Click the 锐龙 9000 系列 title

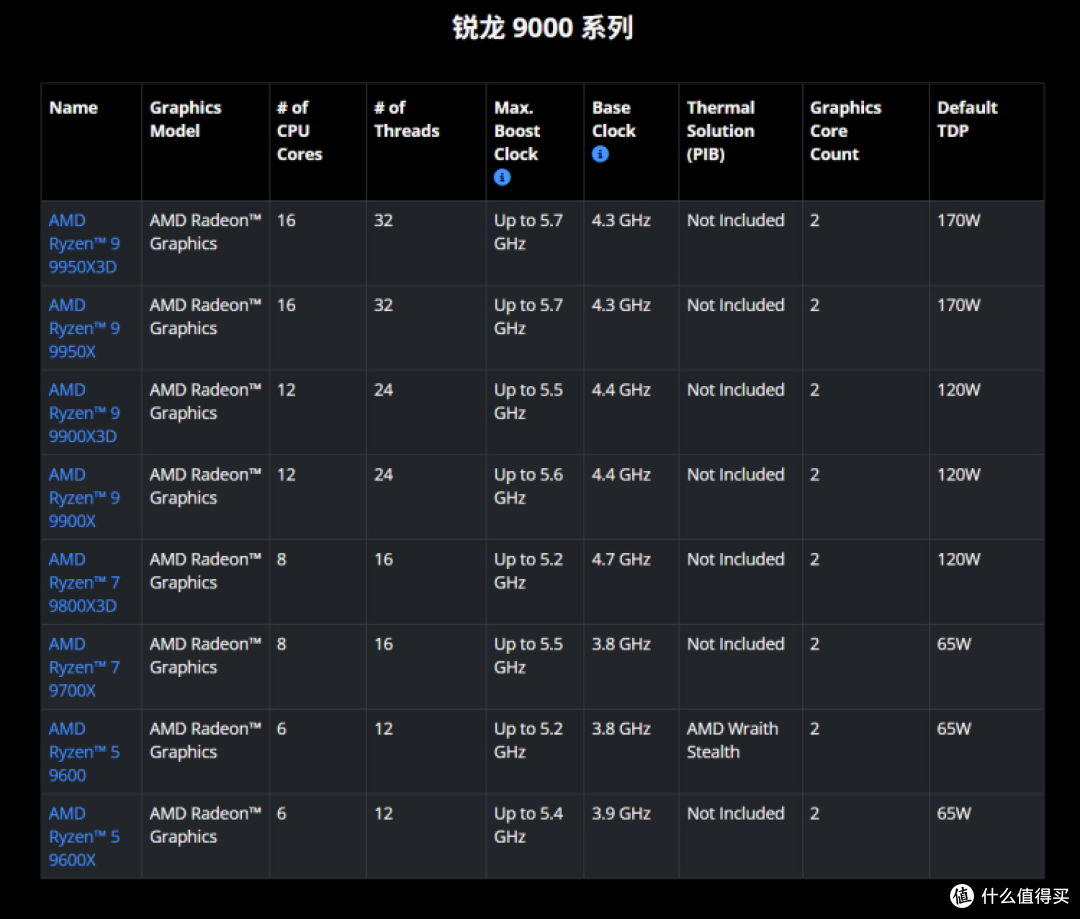point(542,28)
